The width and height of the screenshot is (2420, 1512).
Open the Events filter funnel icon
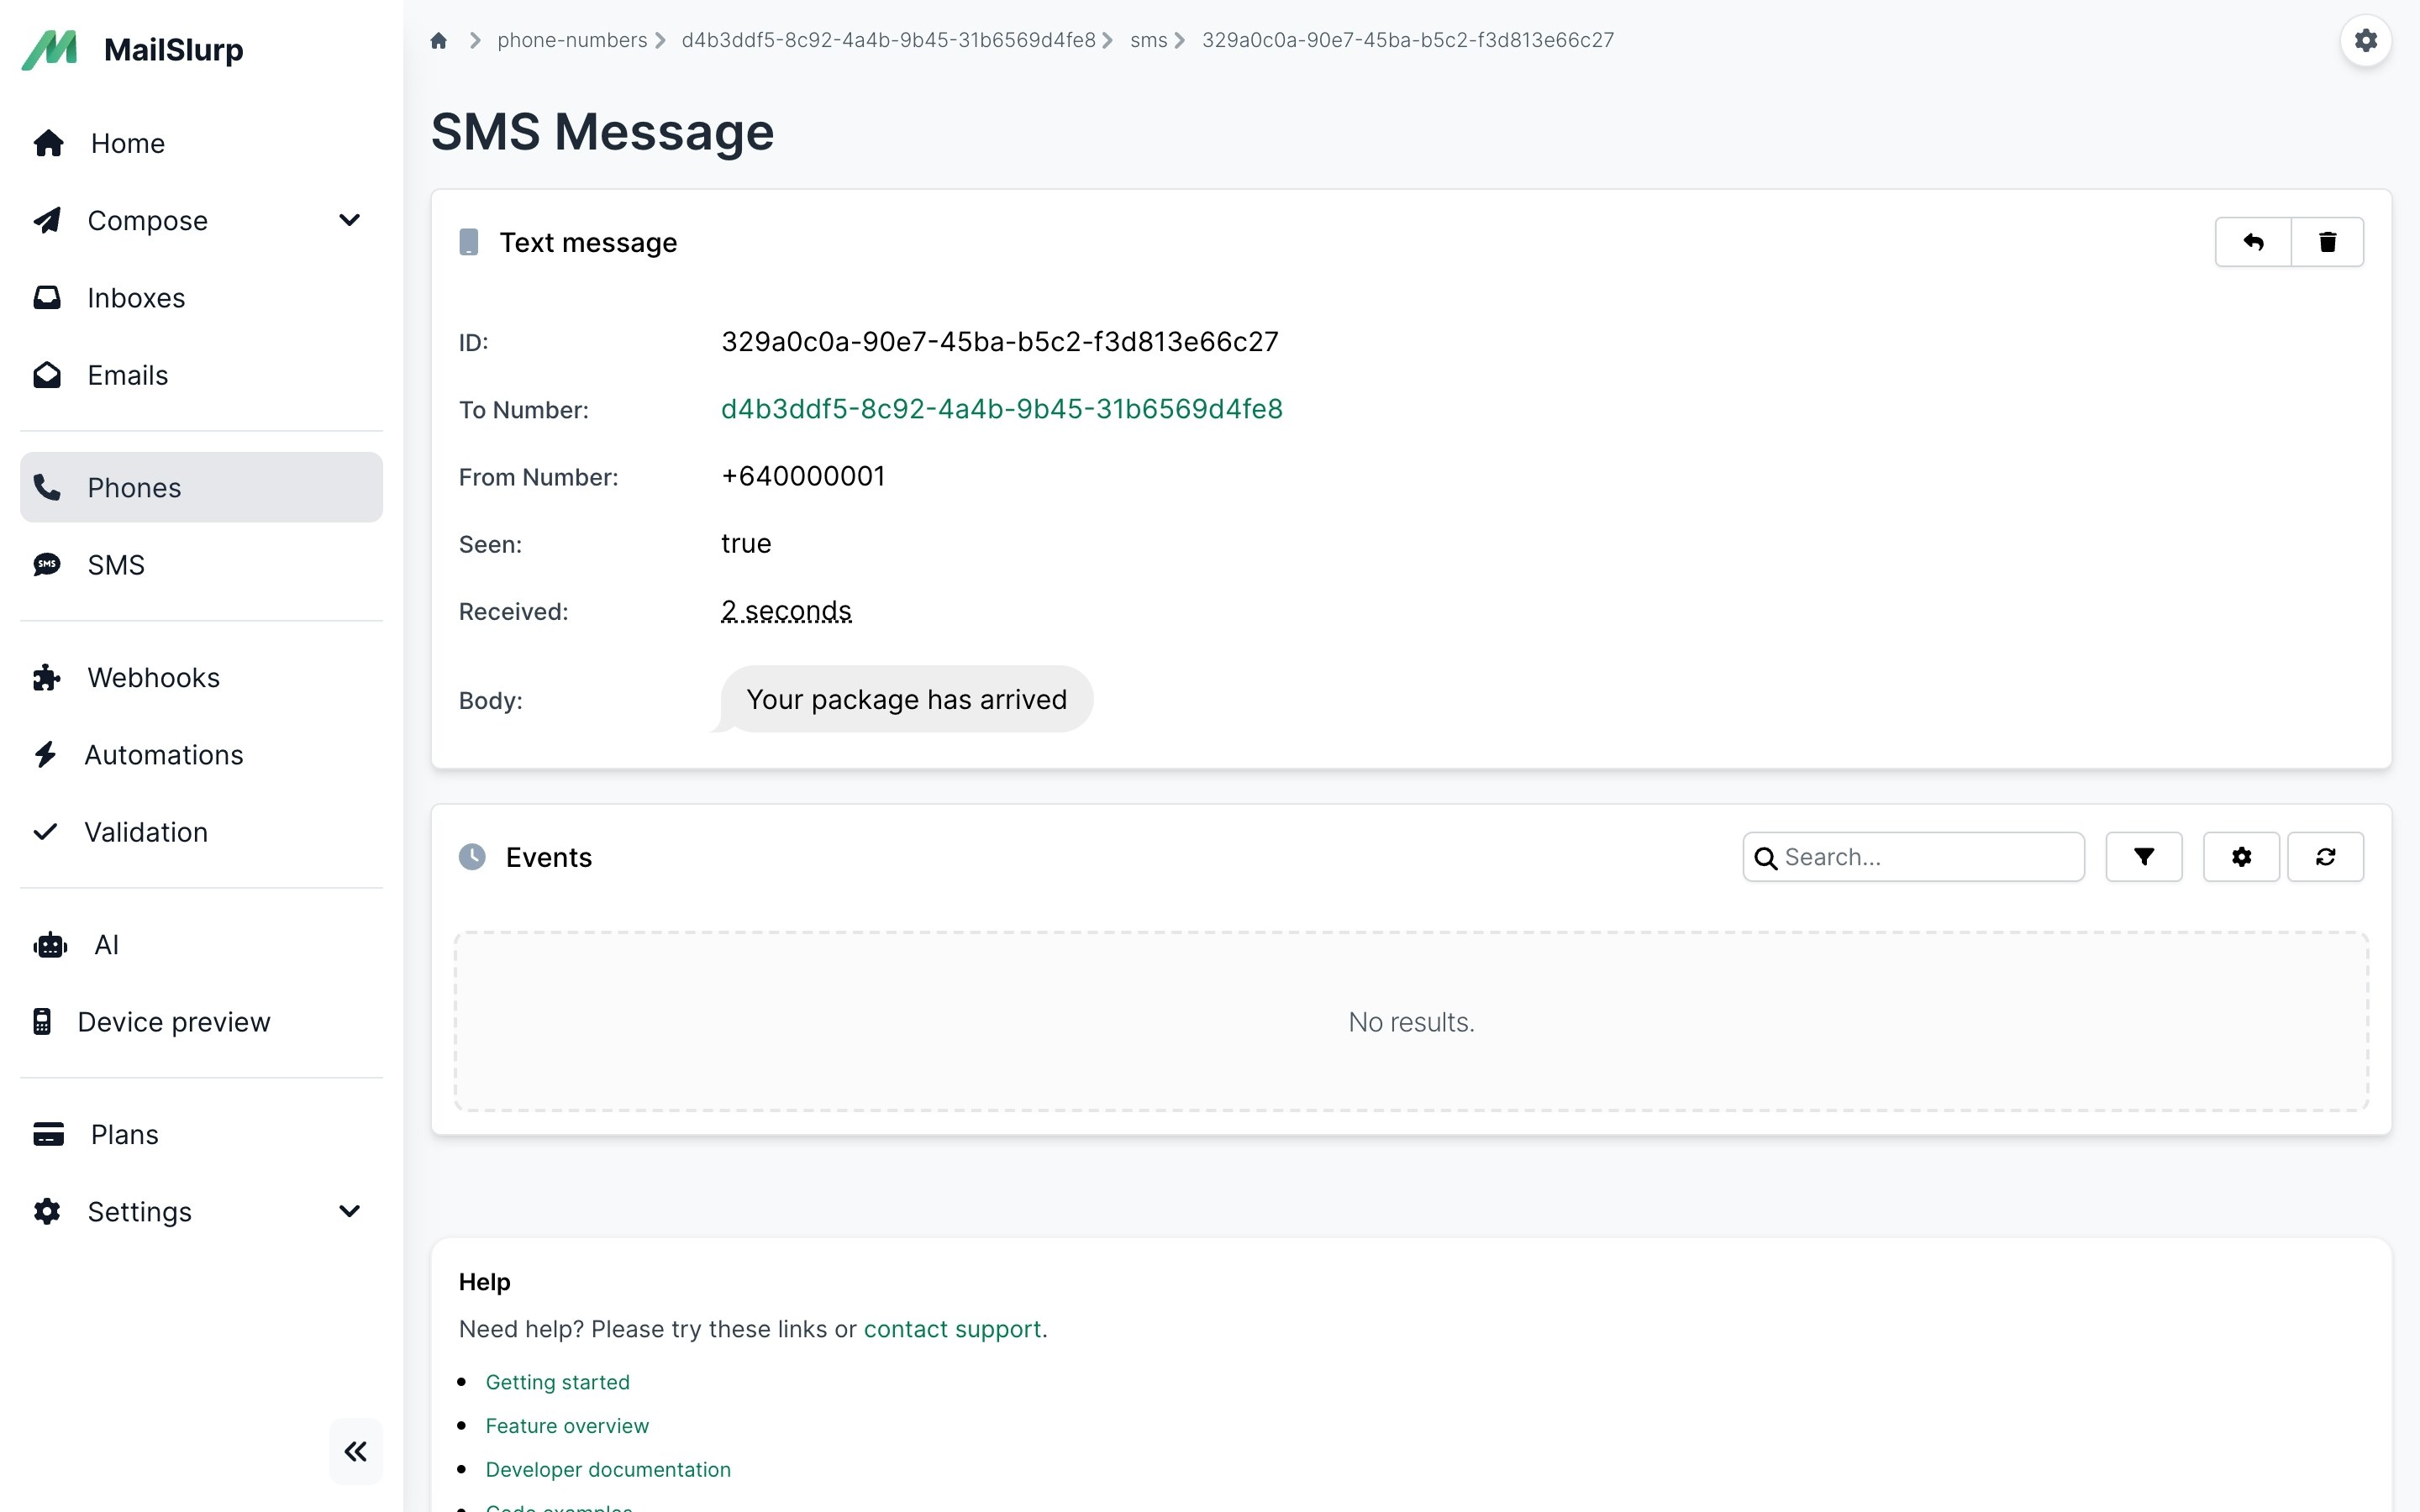(2143, 857)
